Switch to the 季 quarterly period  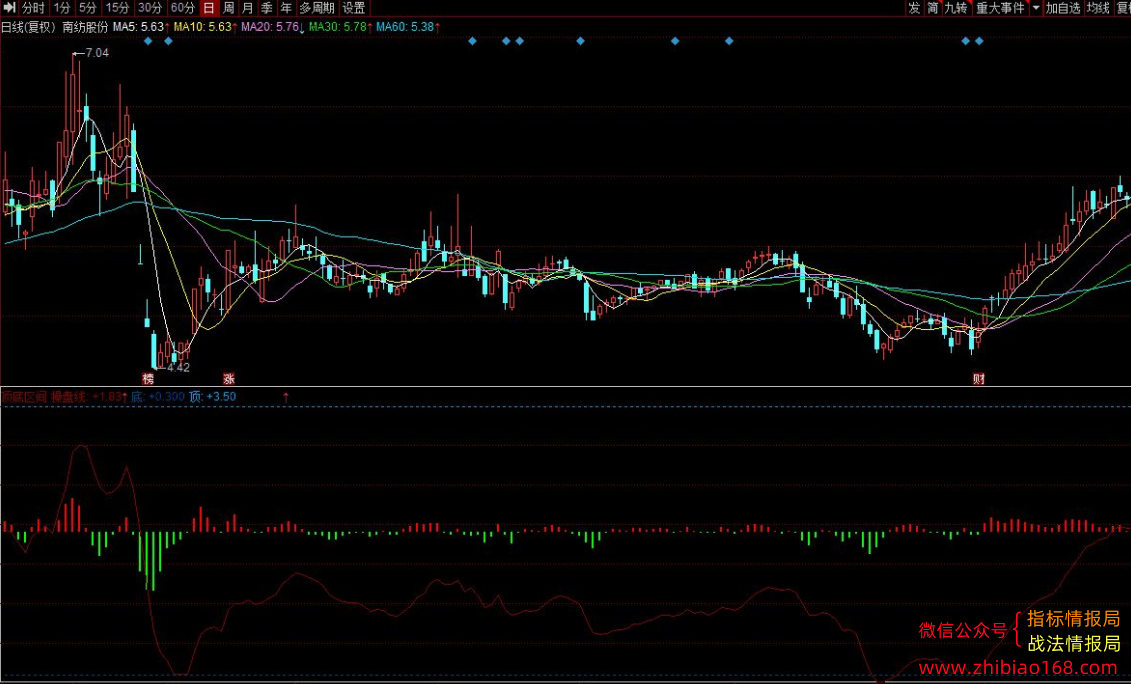click(267, 8)
